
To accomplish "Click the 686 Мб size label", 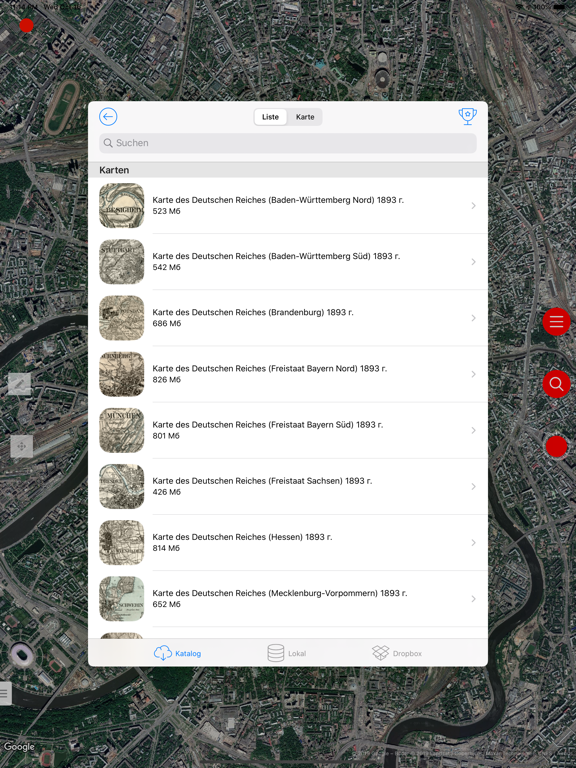I will [x=167, y=324].
